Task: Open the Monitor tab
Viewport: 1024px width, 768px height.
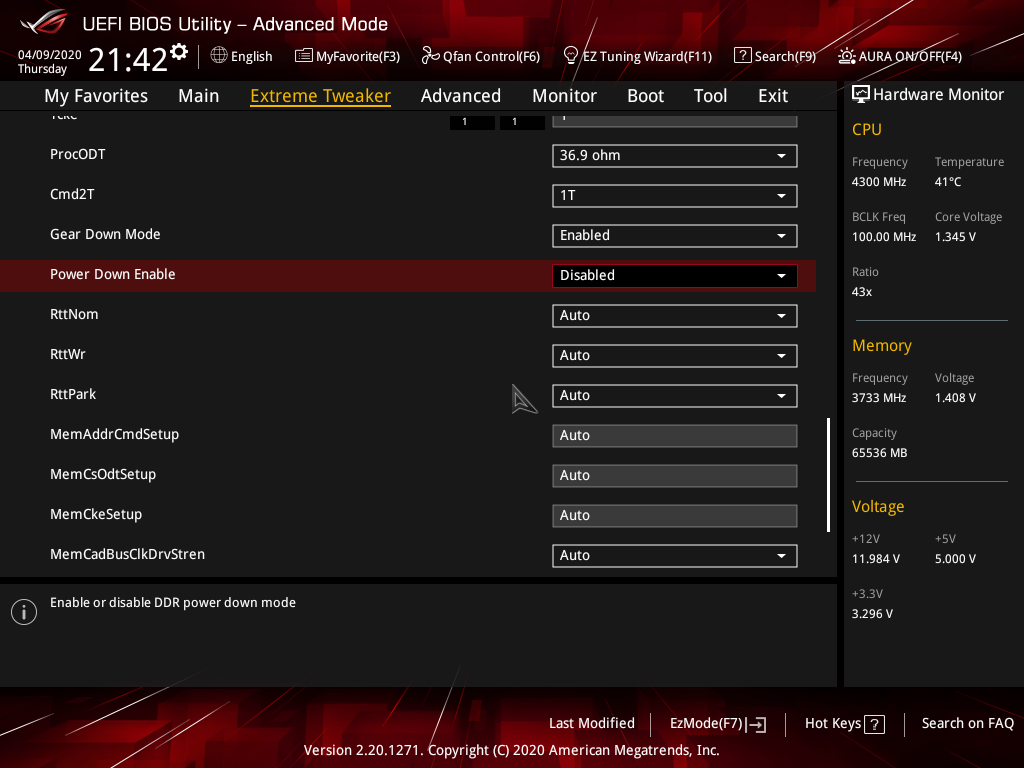Action: [564, 96]
